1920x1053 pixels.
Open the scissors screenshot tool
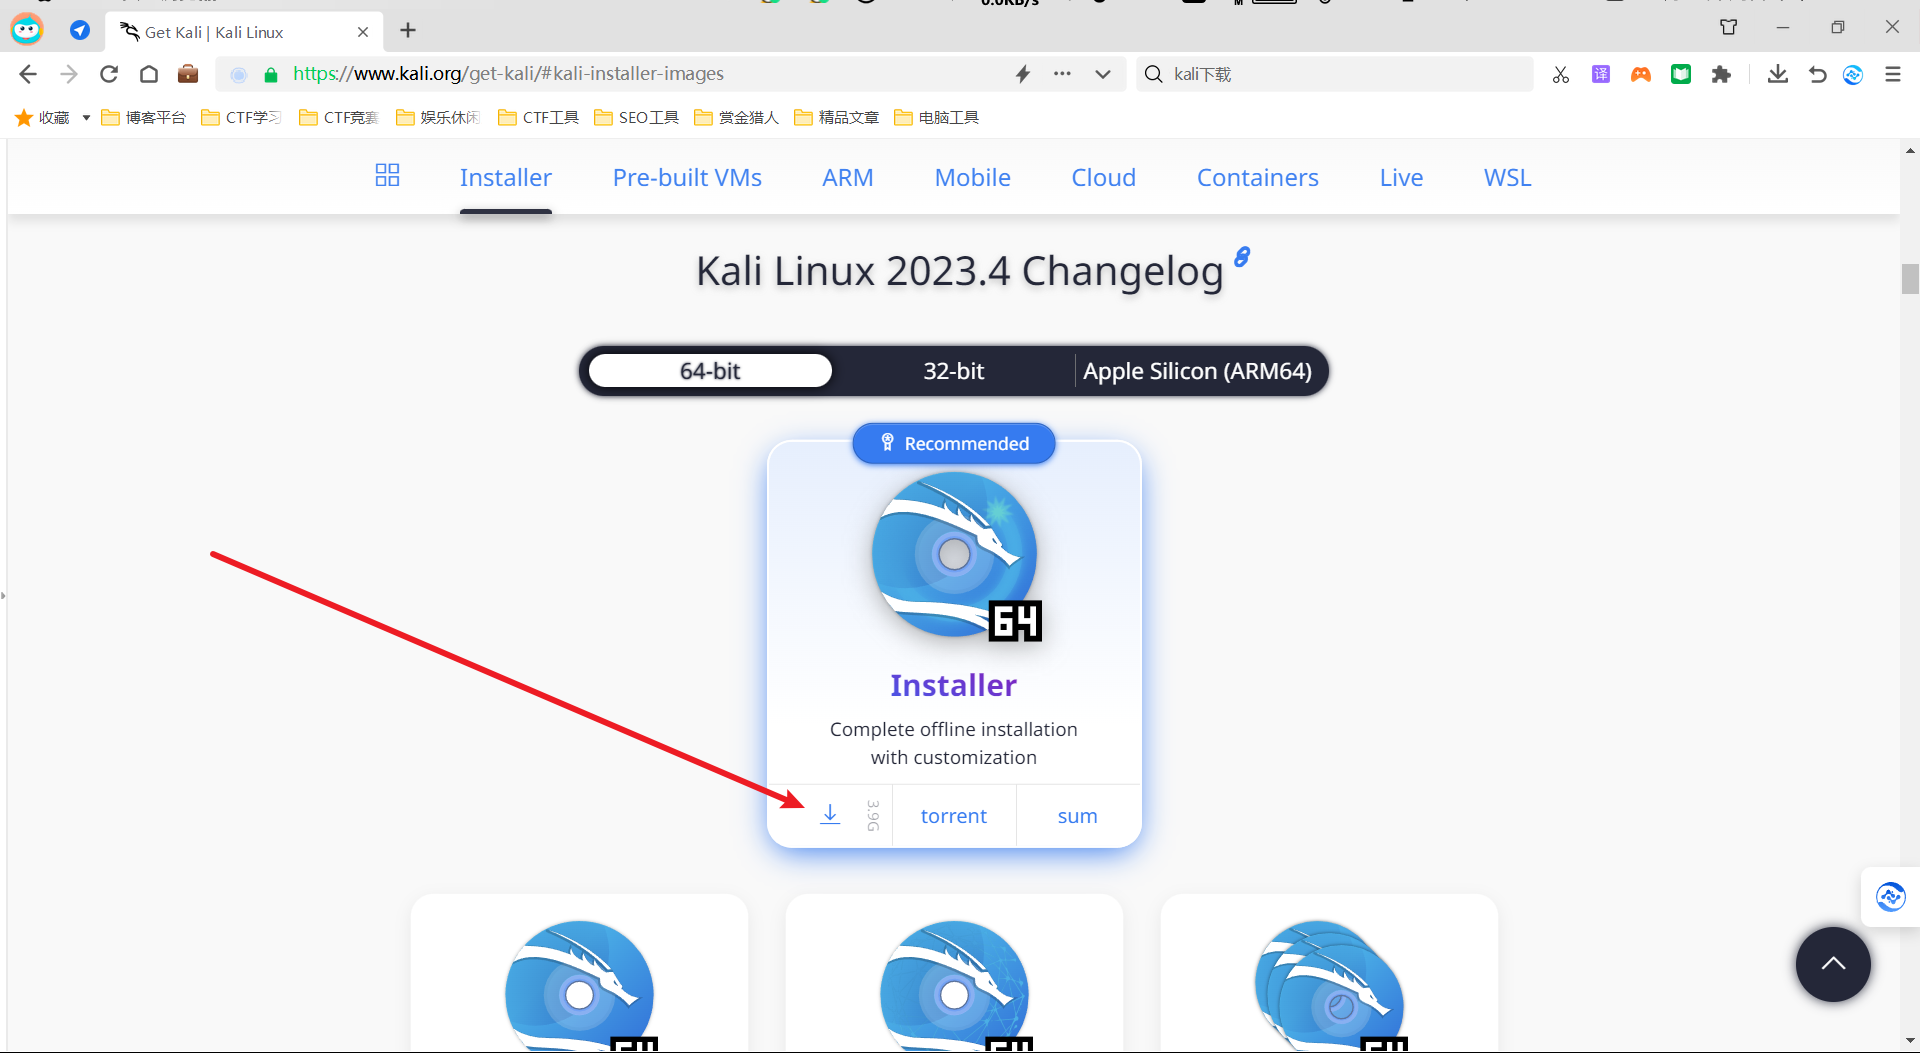point(1561,75)
